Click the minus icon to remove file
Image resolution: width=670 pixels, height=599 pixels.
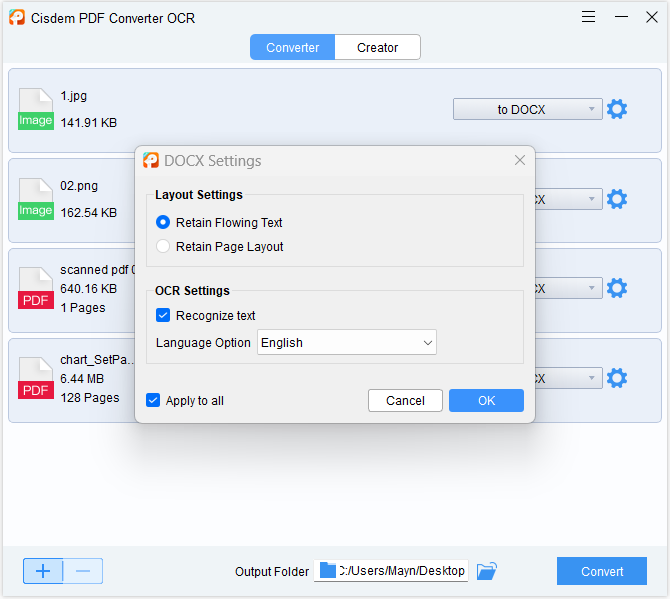point(83,571)
